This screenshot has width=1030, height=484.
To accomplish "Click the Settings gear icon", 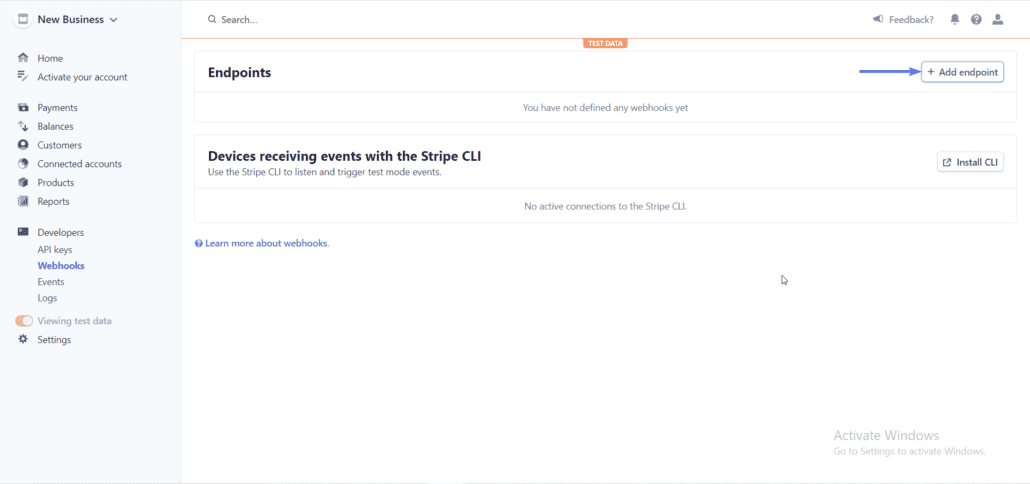I will click(x=23, y=340).
